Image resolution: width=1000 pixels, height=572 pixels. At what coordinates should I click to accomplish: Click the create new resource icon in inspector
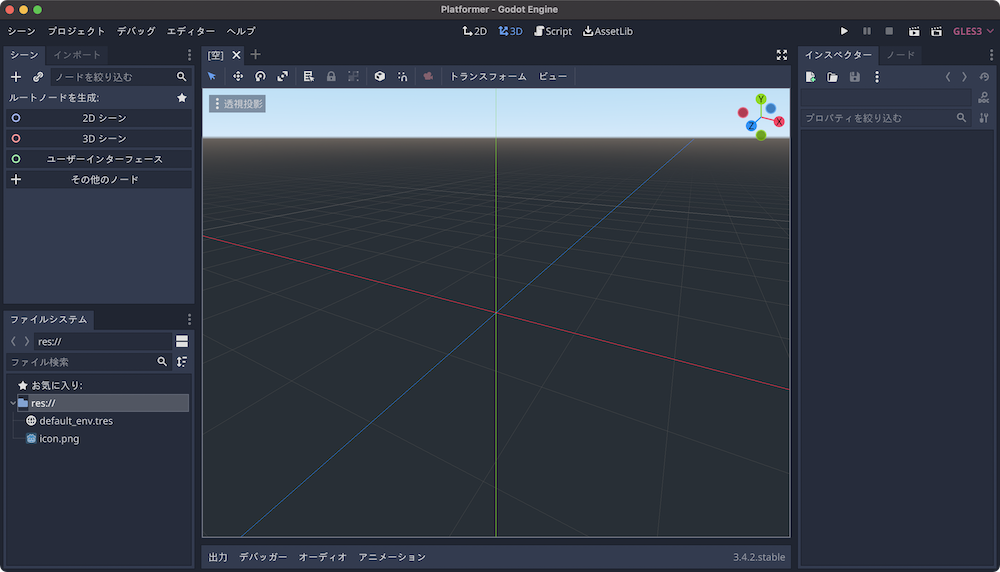[x=811, y=77]
